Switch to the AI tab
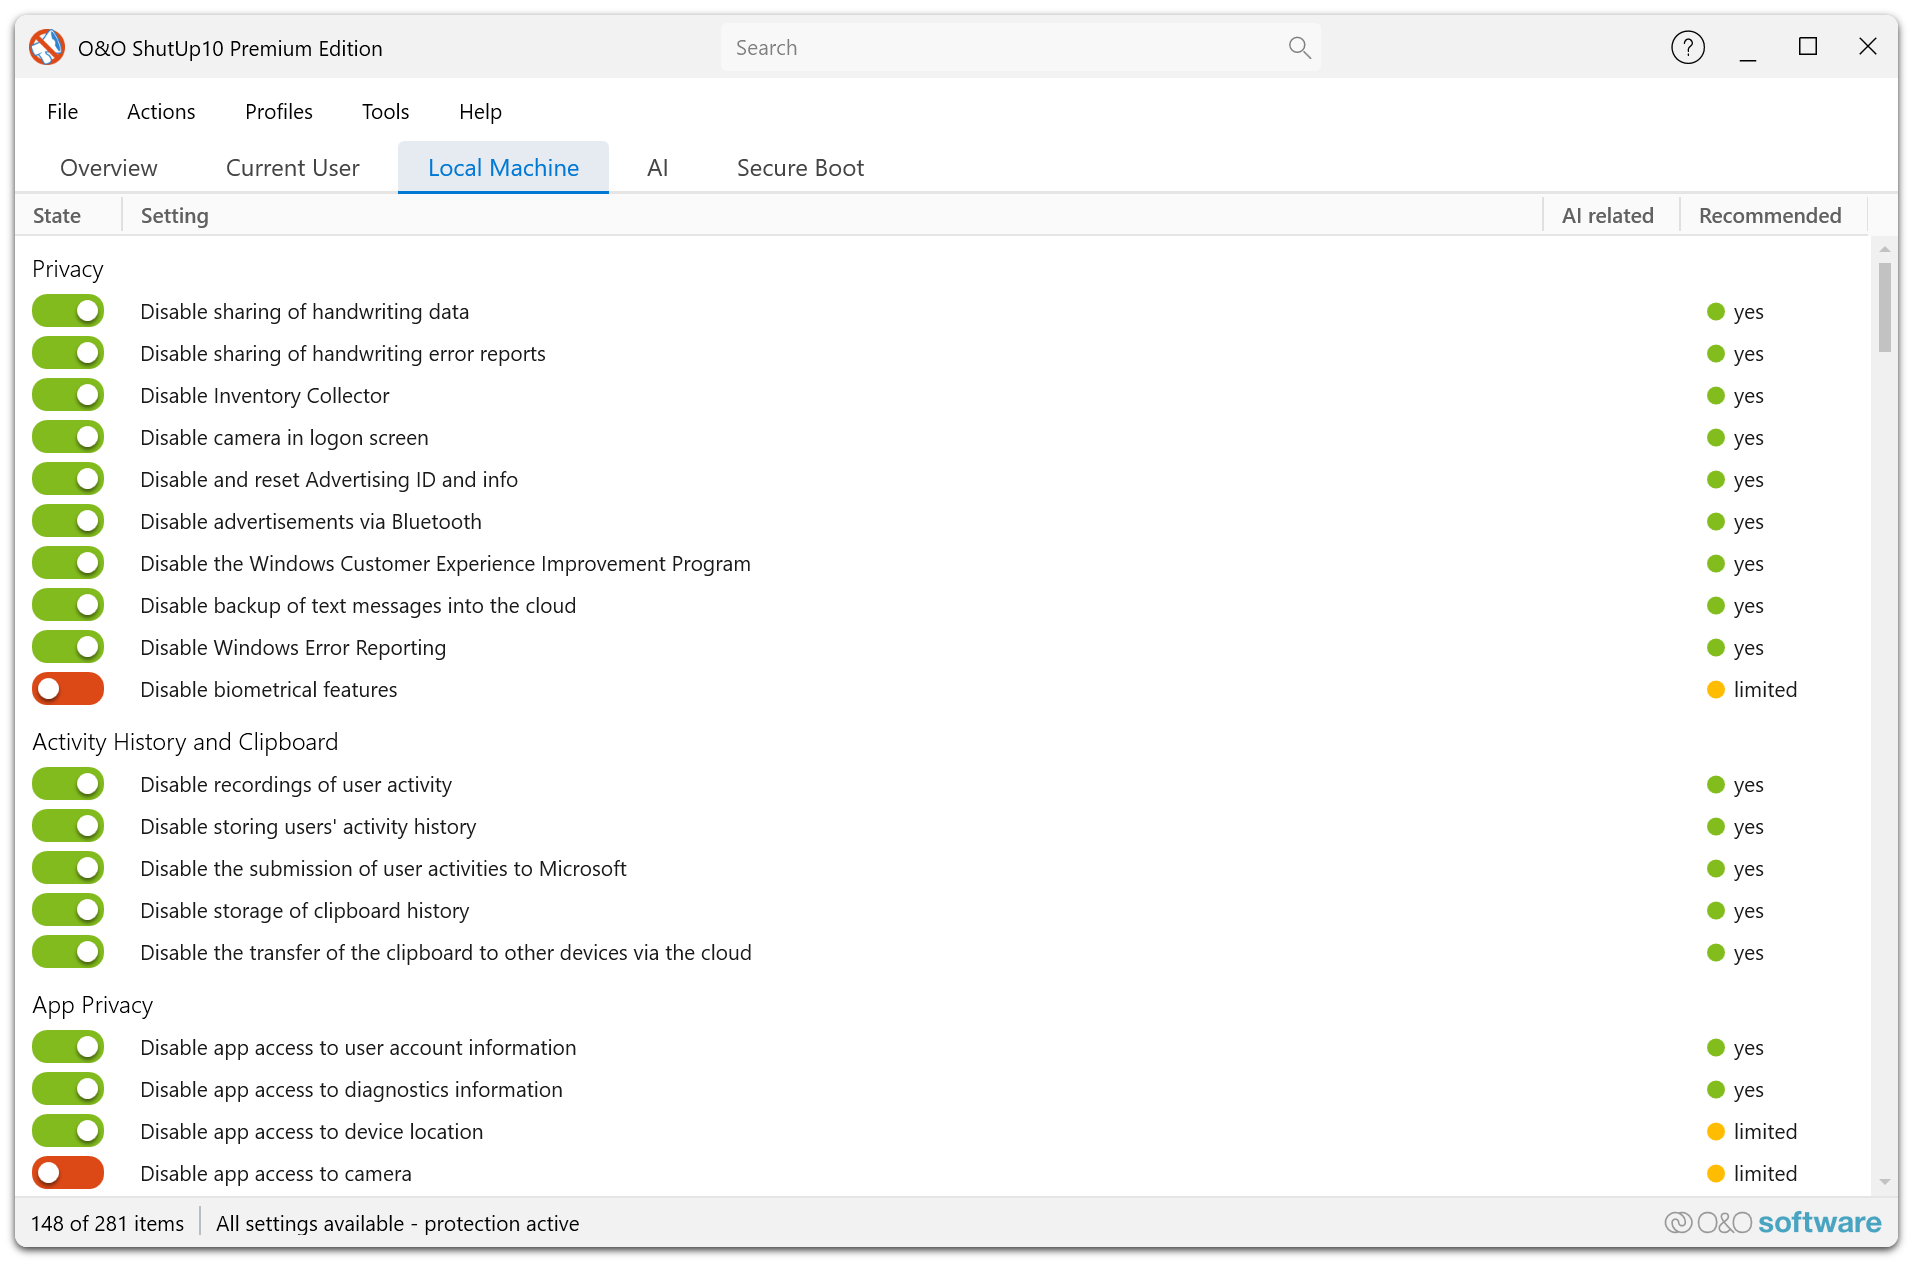The height and width of the screenshot is (1262, 1913). [x=657, y=167]
